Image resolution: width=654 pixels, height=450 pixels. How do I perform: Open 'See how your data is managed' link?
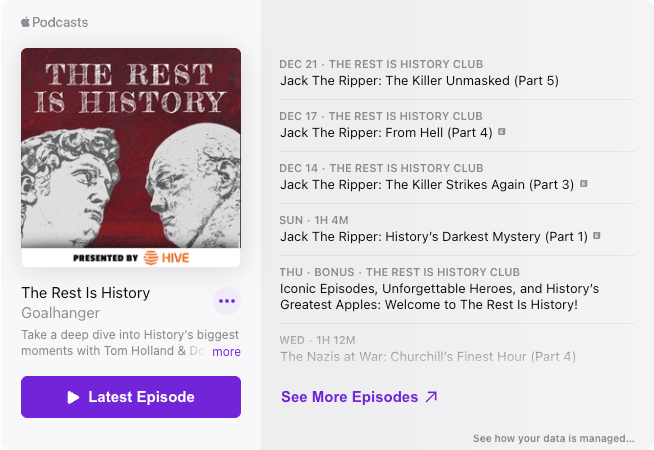[553, 438]
